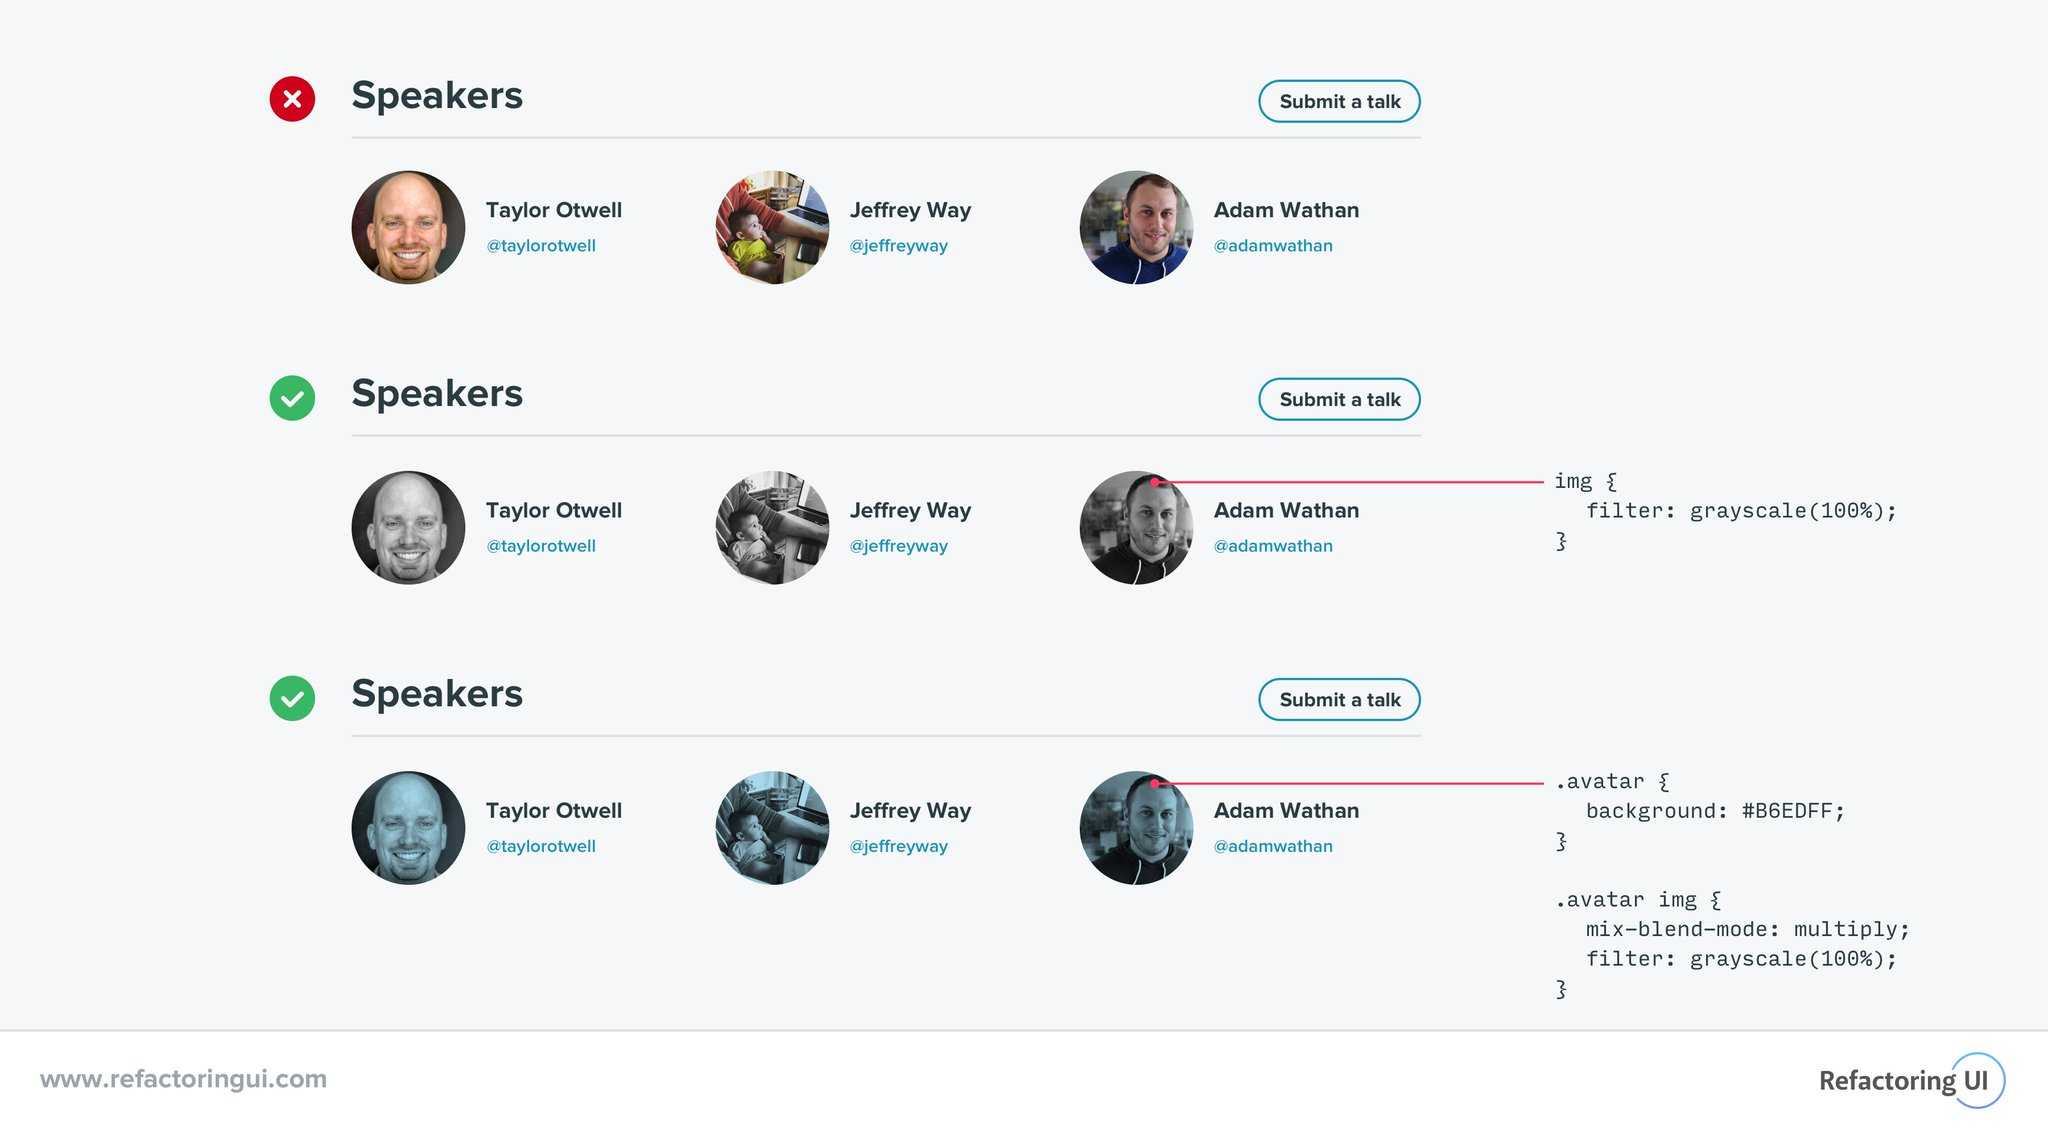Open @adamwathan handle in the blue-tinted section

1272,846
